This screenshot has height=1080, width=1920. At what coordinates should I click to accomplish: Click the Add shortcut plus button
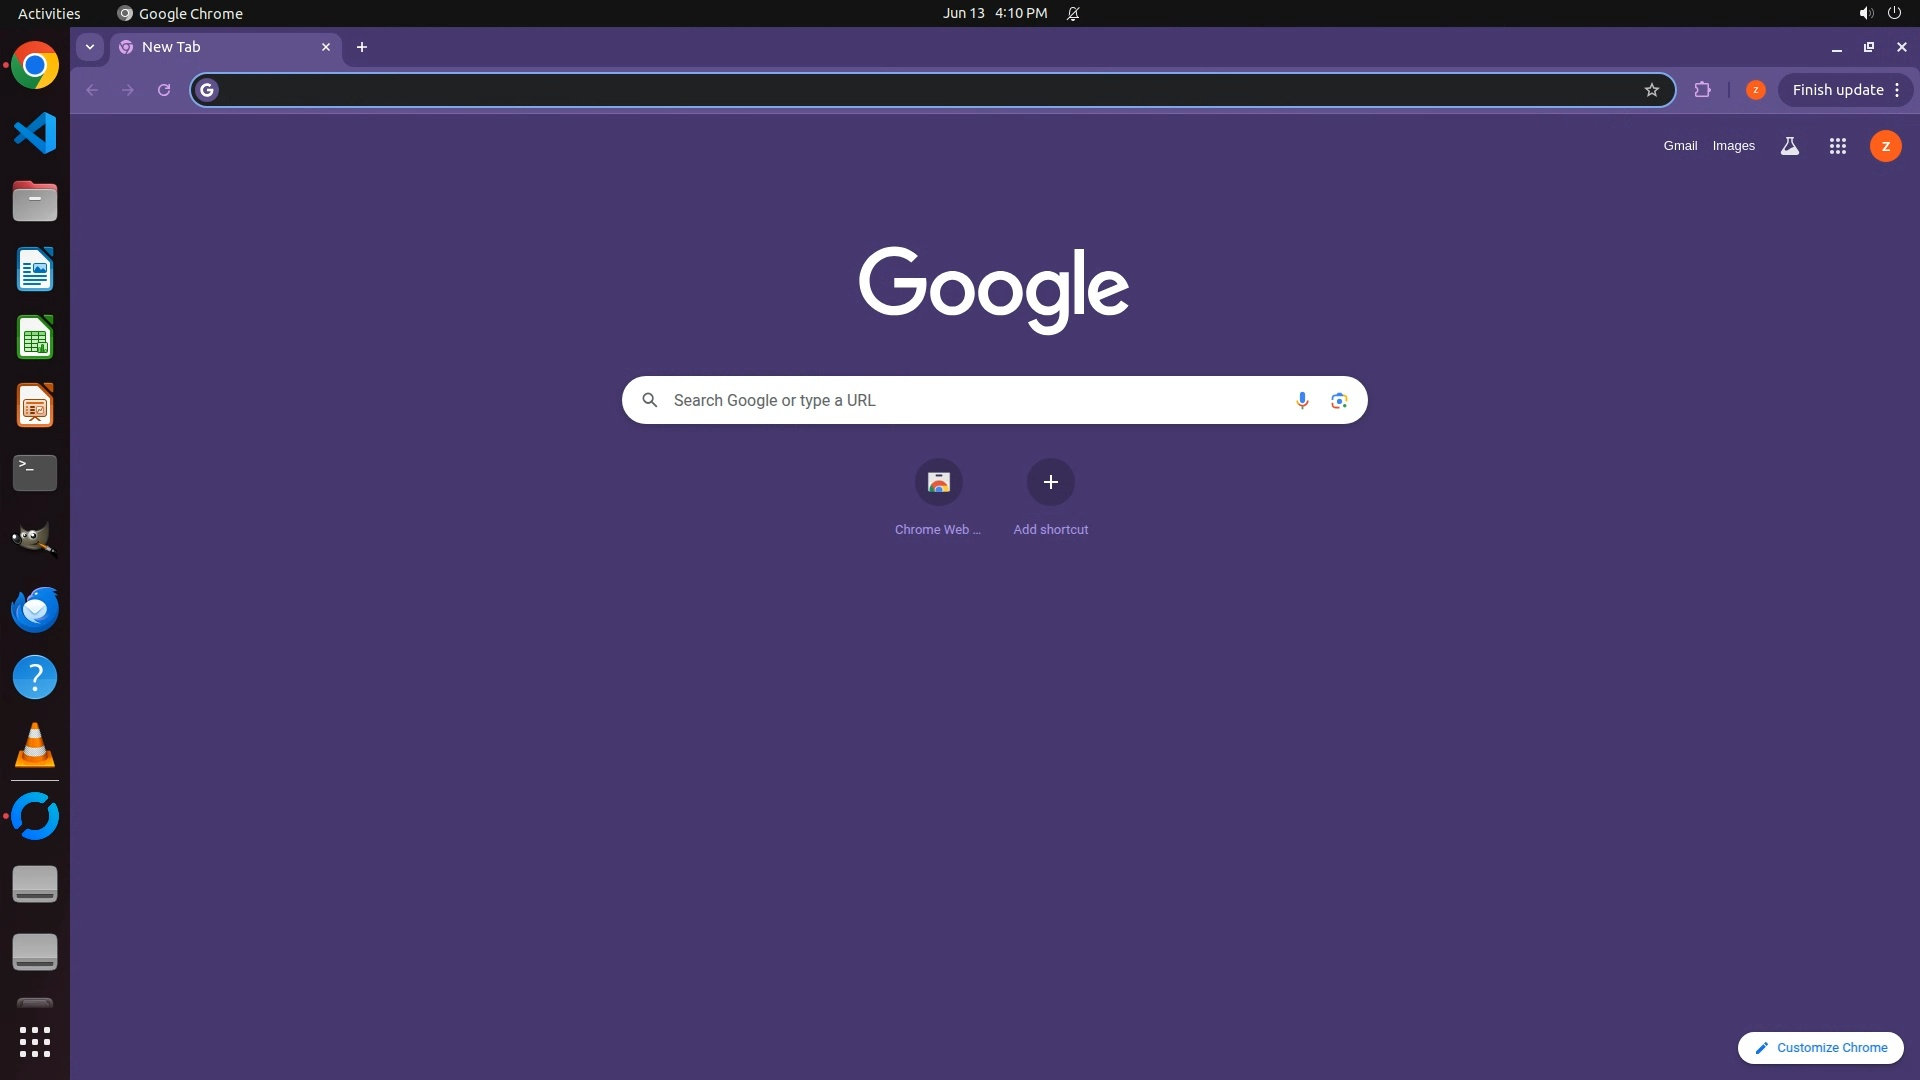(x=1050, y=483)
